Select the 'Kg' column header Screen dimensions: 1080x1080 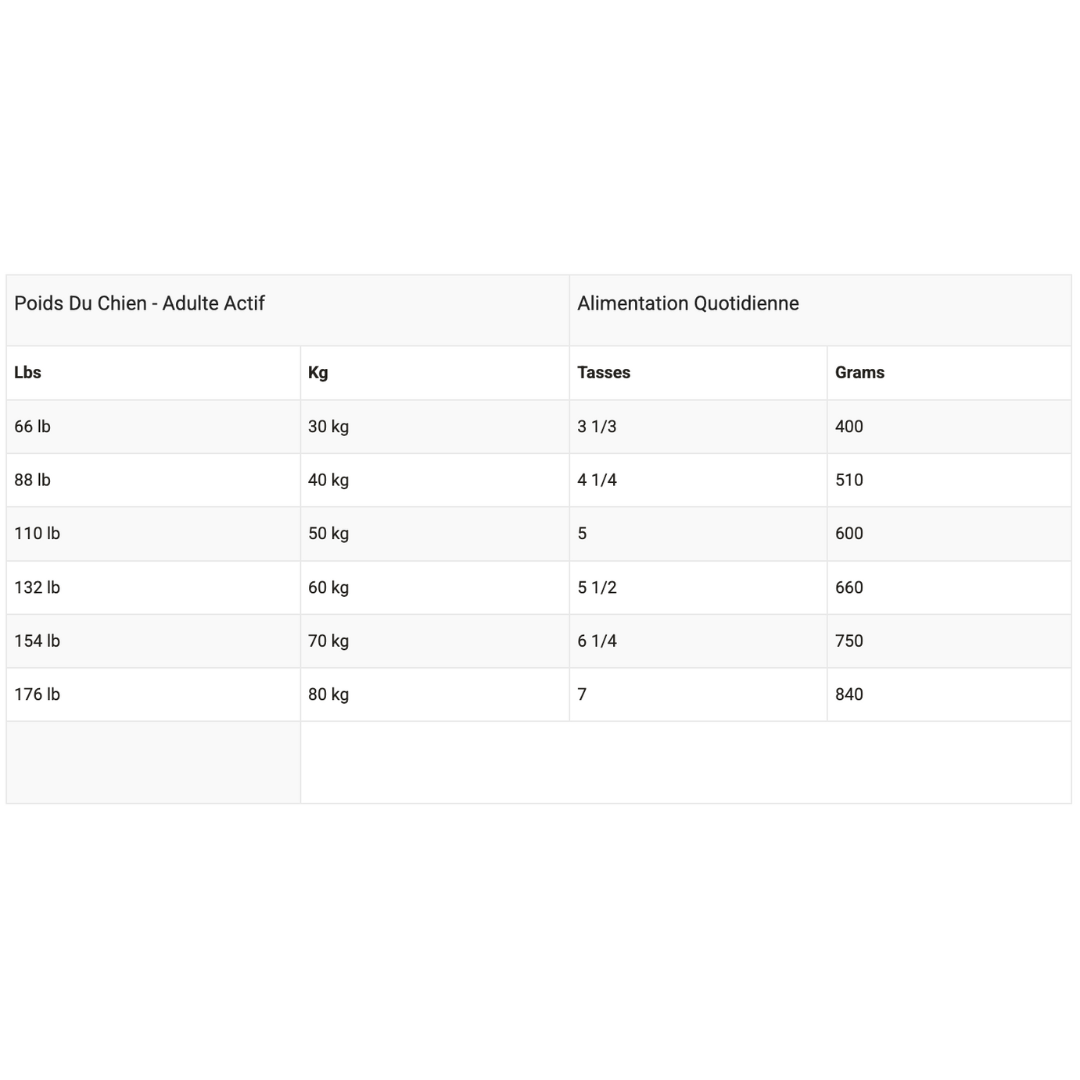pyautogui.click(x=435, y=373)
